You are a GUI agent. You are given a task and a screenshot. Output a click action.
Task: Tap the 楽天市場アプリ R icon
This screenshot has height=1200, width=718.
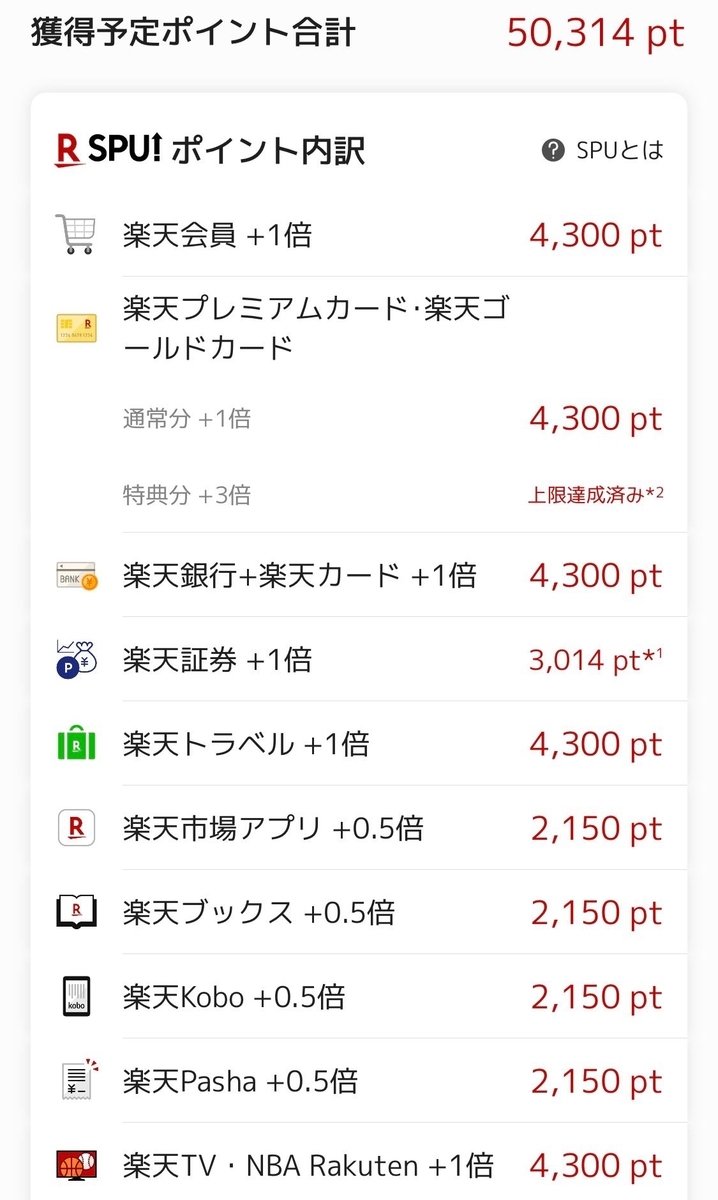click(75, 828)
